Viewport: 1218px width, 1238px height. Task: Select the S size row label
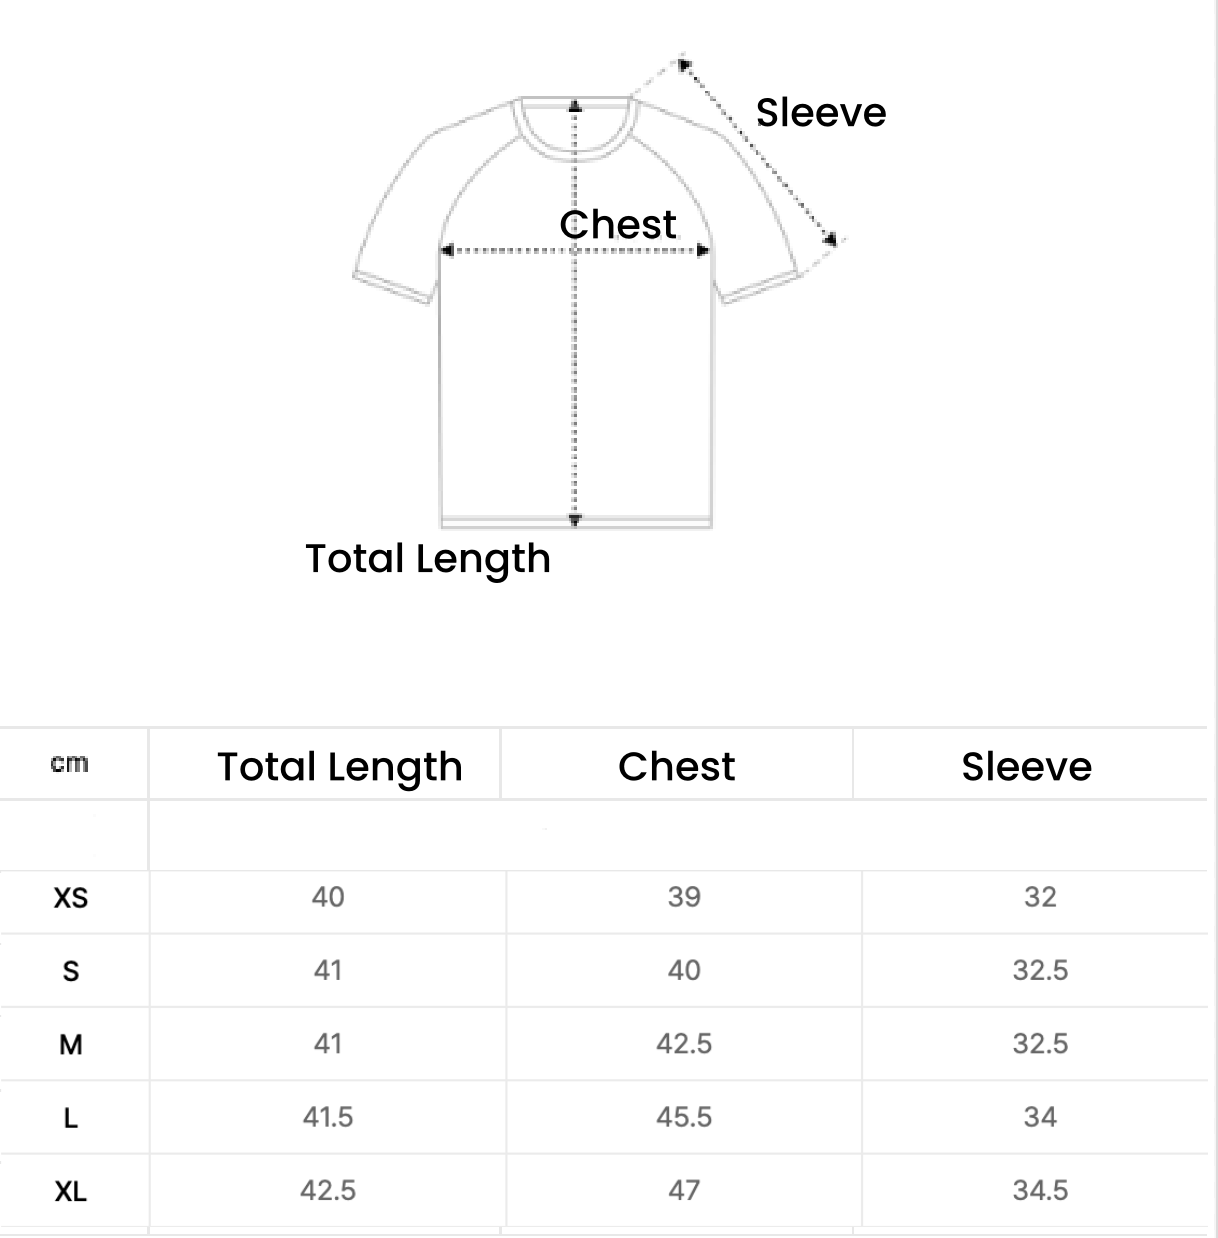tap(71, 971)
